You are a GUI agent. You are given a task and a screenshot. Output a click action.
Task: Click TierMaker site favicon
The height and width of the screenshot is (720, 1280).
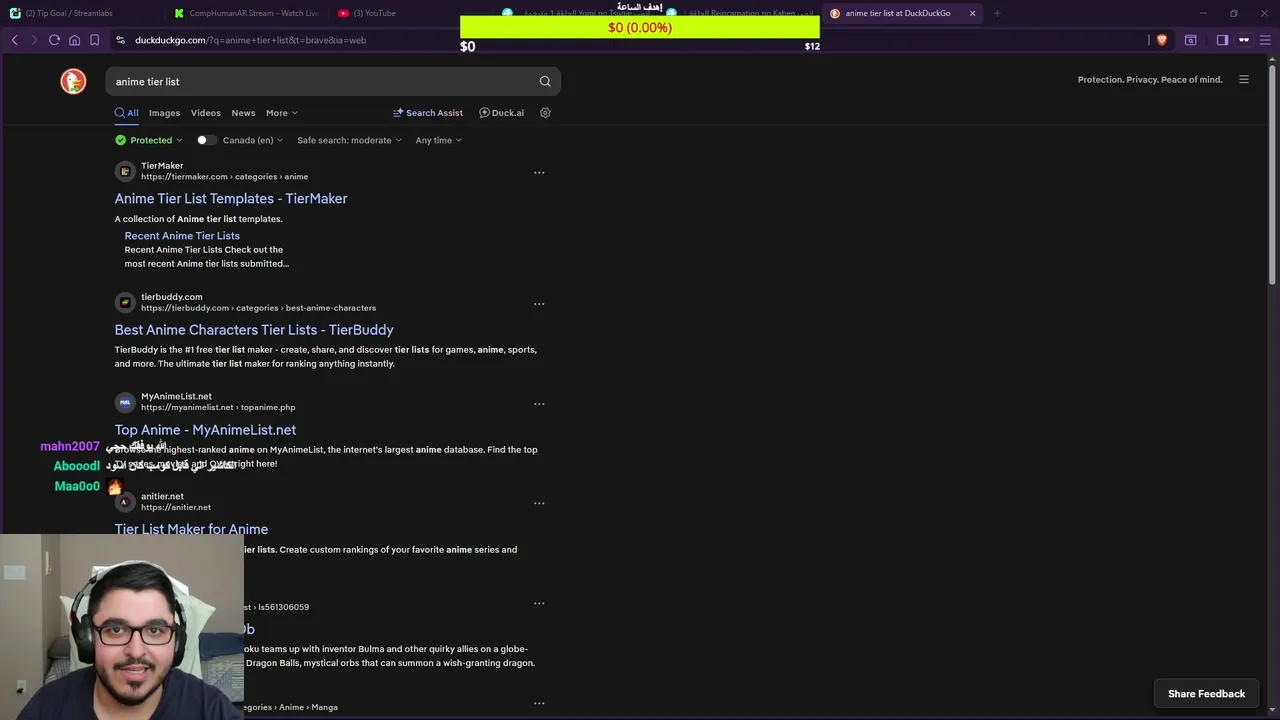pos(125,171)
